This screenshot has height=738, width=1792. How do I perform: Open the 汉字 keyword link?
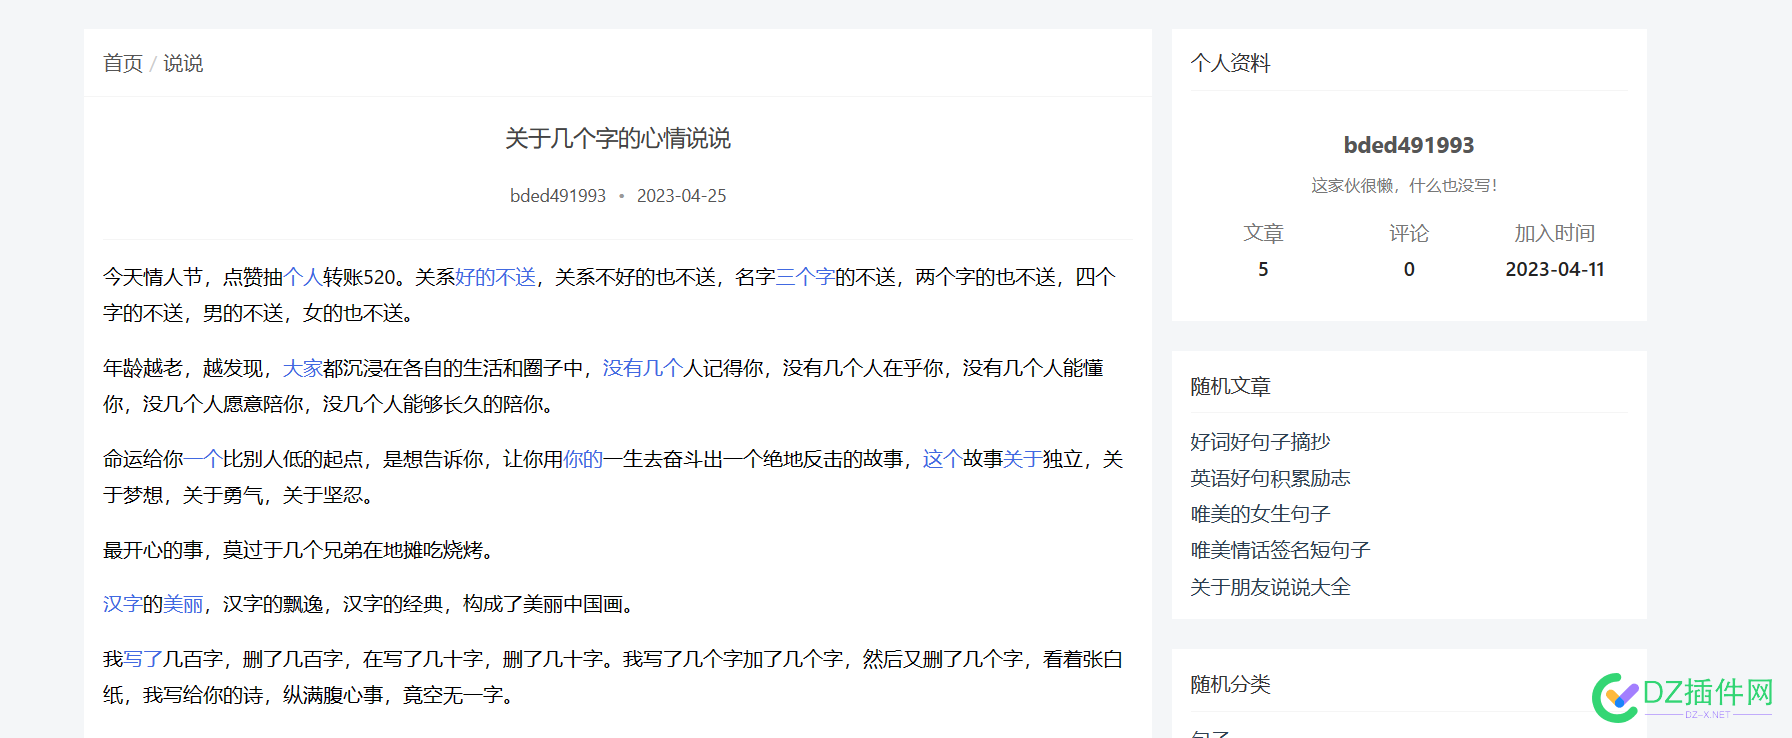coord(123,604)
